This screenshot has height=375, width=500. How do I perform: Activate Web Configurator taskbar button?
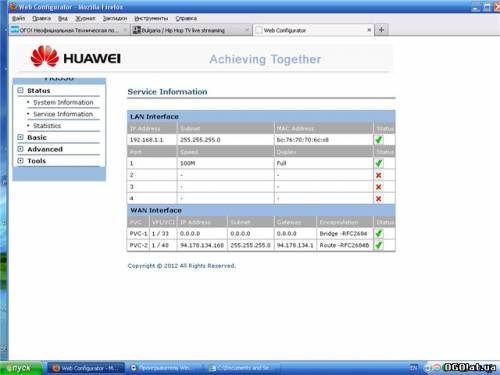pyautogui.click(x=86, y=368)
